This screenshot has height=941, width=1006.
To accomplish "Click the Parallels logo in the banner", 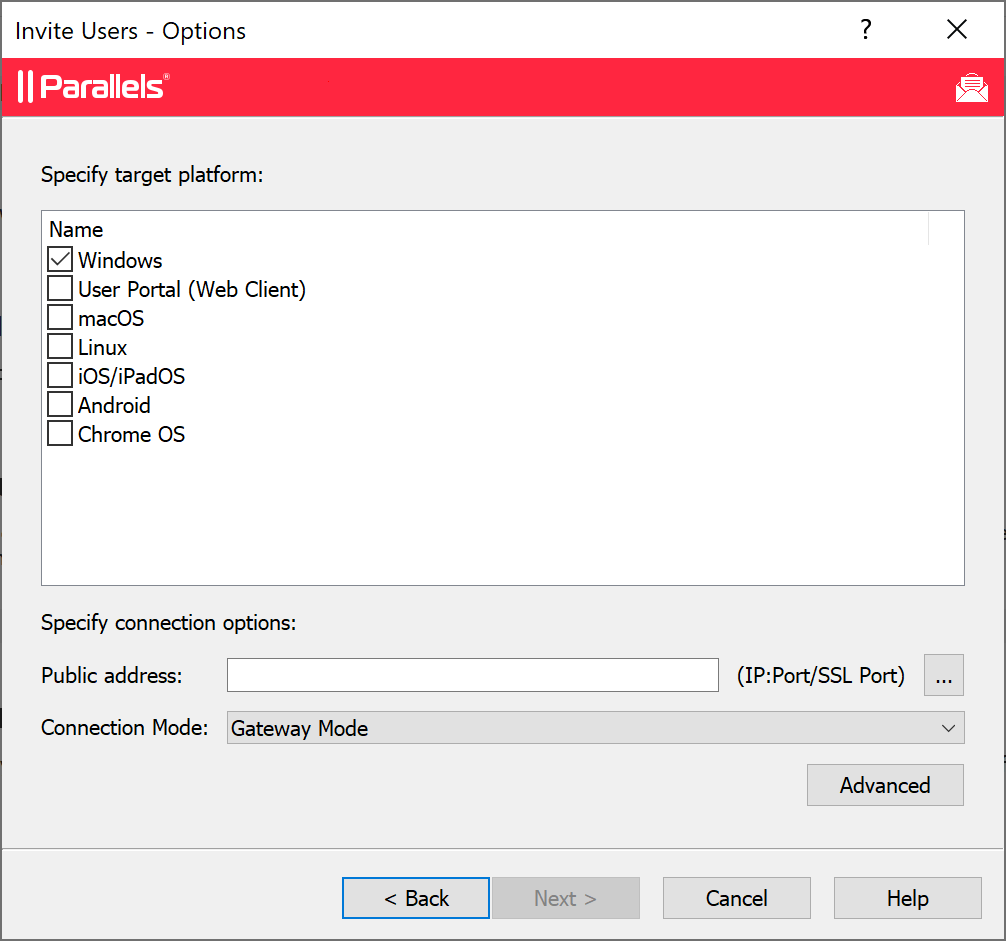I will click(x=94, y=87).
